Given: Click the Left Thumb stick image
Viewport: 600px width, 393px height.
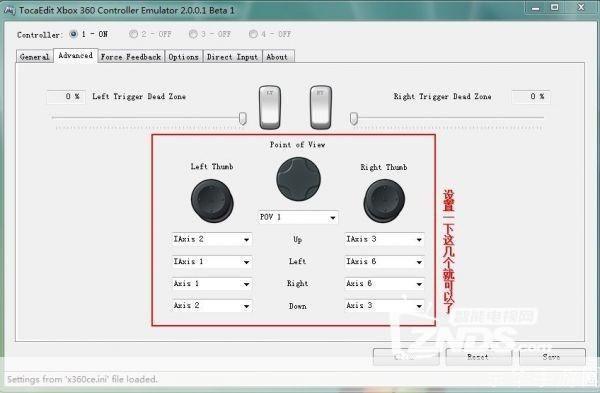Looking at the screenshot, I should pyautogui.click(x=212, y=201).
